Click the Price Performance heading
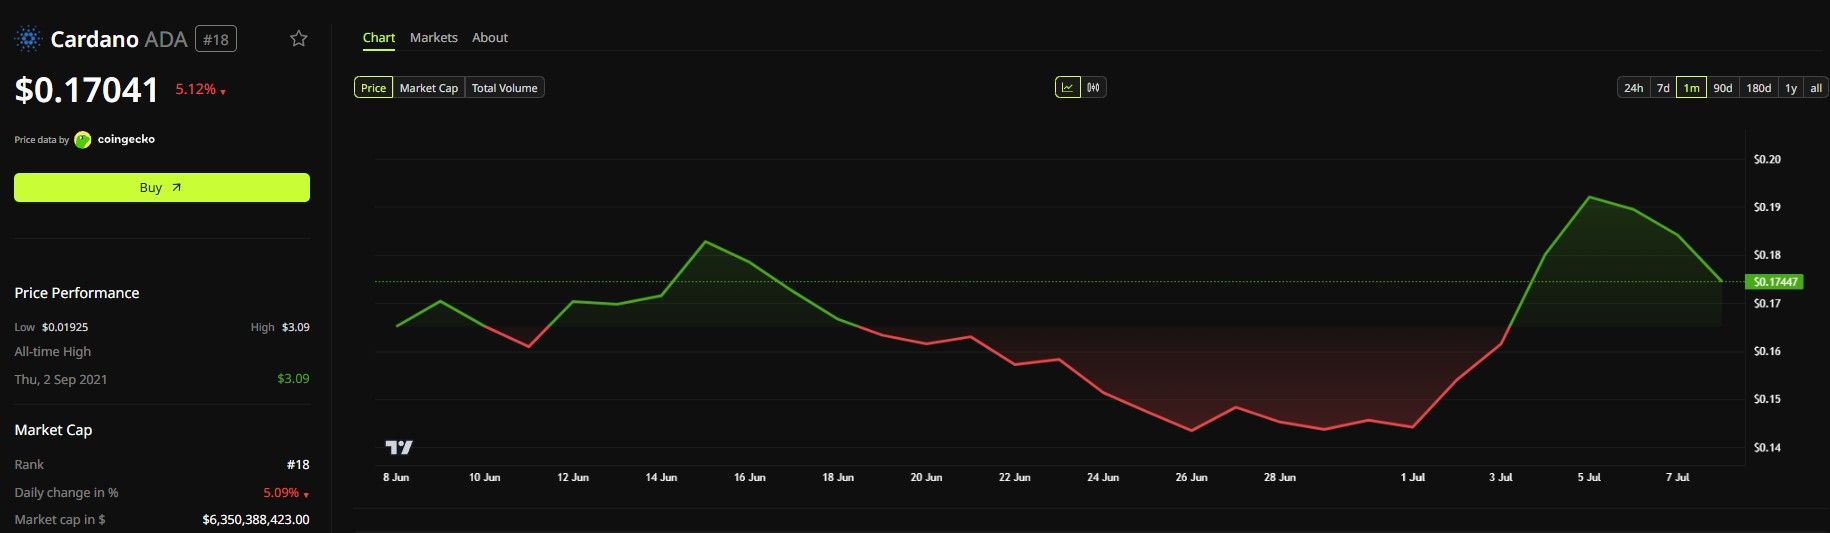 (77, 293)
